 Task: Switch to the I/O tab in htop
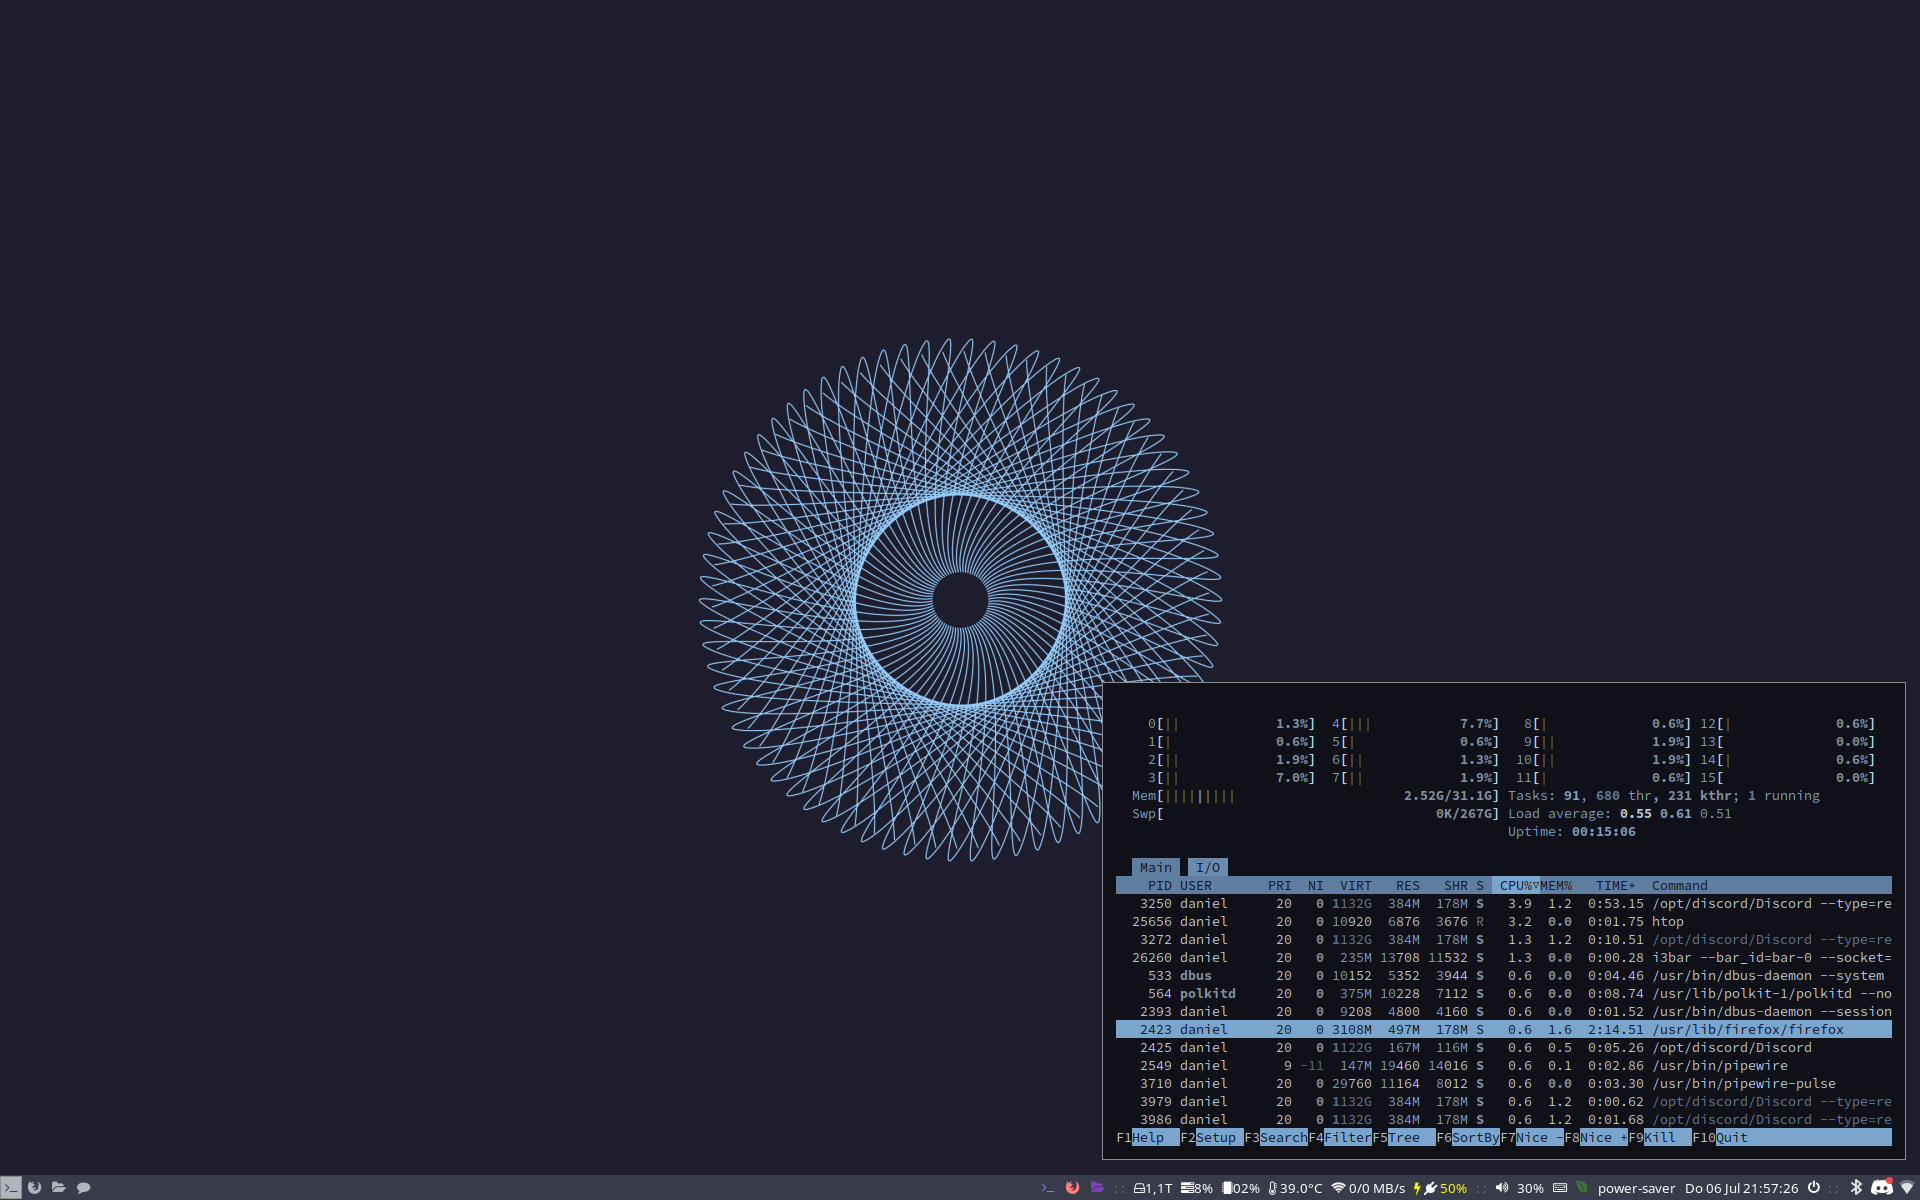[x=1208, y=867]
